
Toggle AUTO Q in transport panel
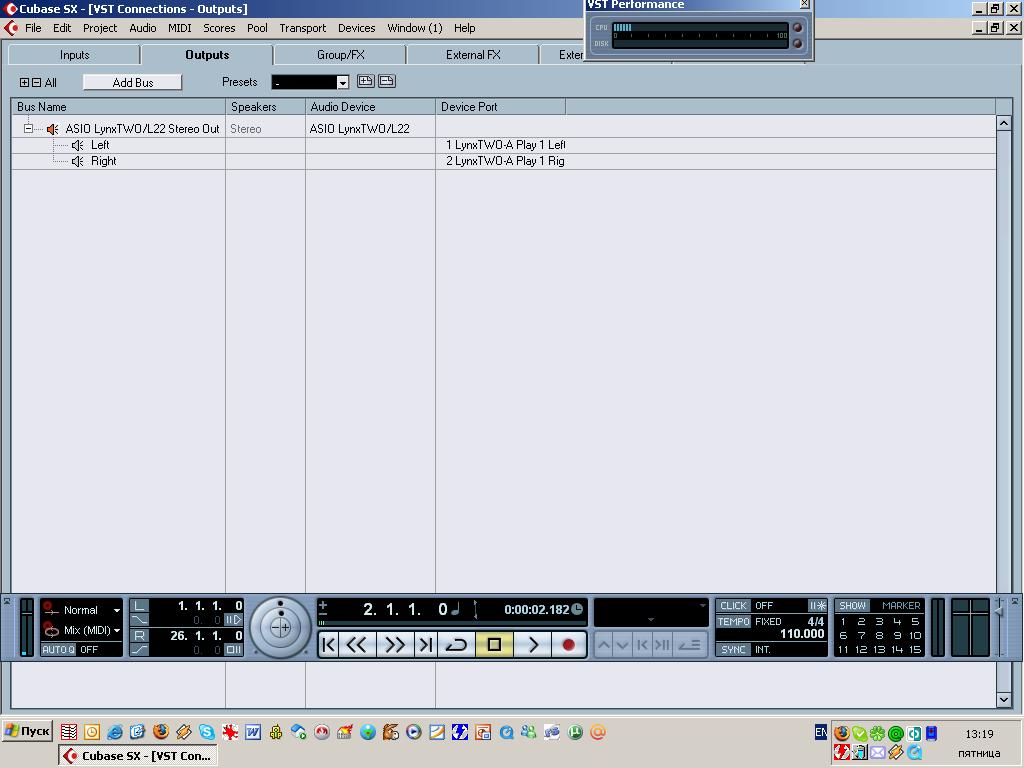coord(58,649)
